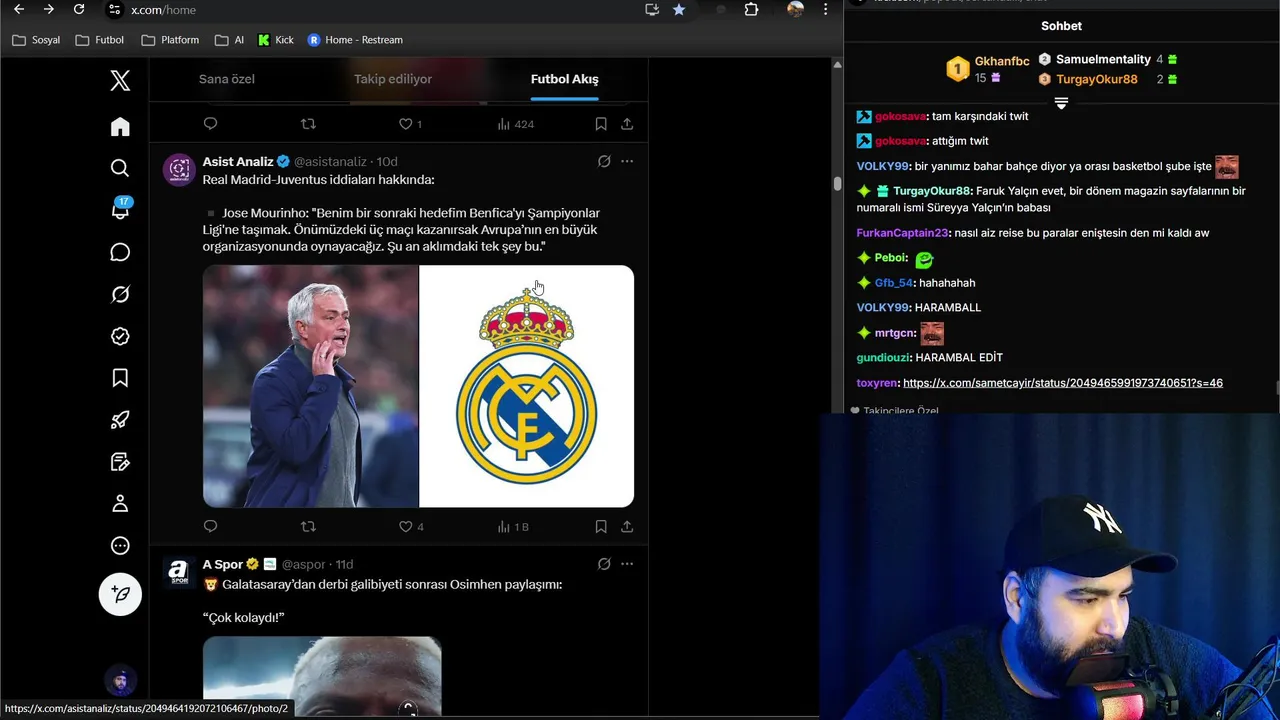Repost the Asist Analiz Mourinho post

[308, 526]
